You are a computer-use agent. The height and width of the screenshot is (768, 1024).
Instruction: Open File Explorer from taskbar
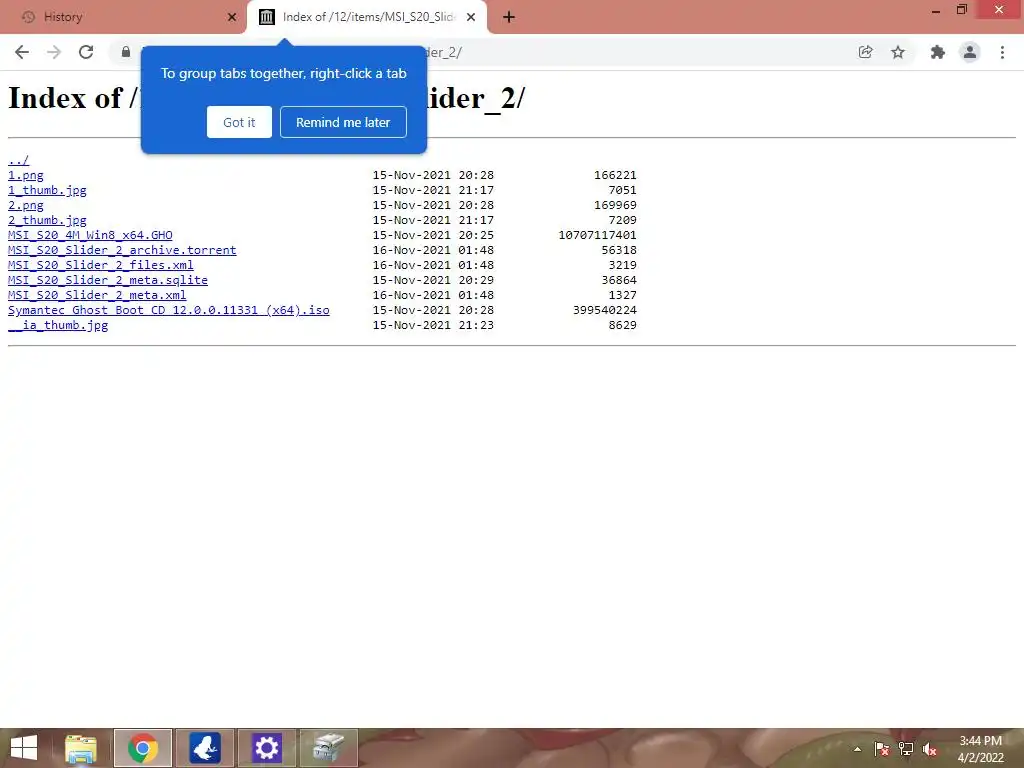[x=80, y=748]
